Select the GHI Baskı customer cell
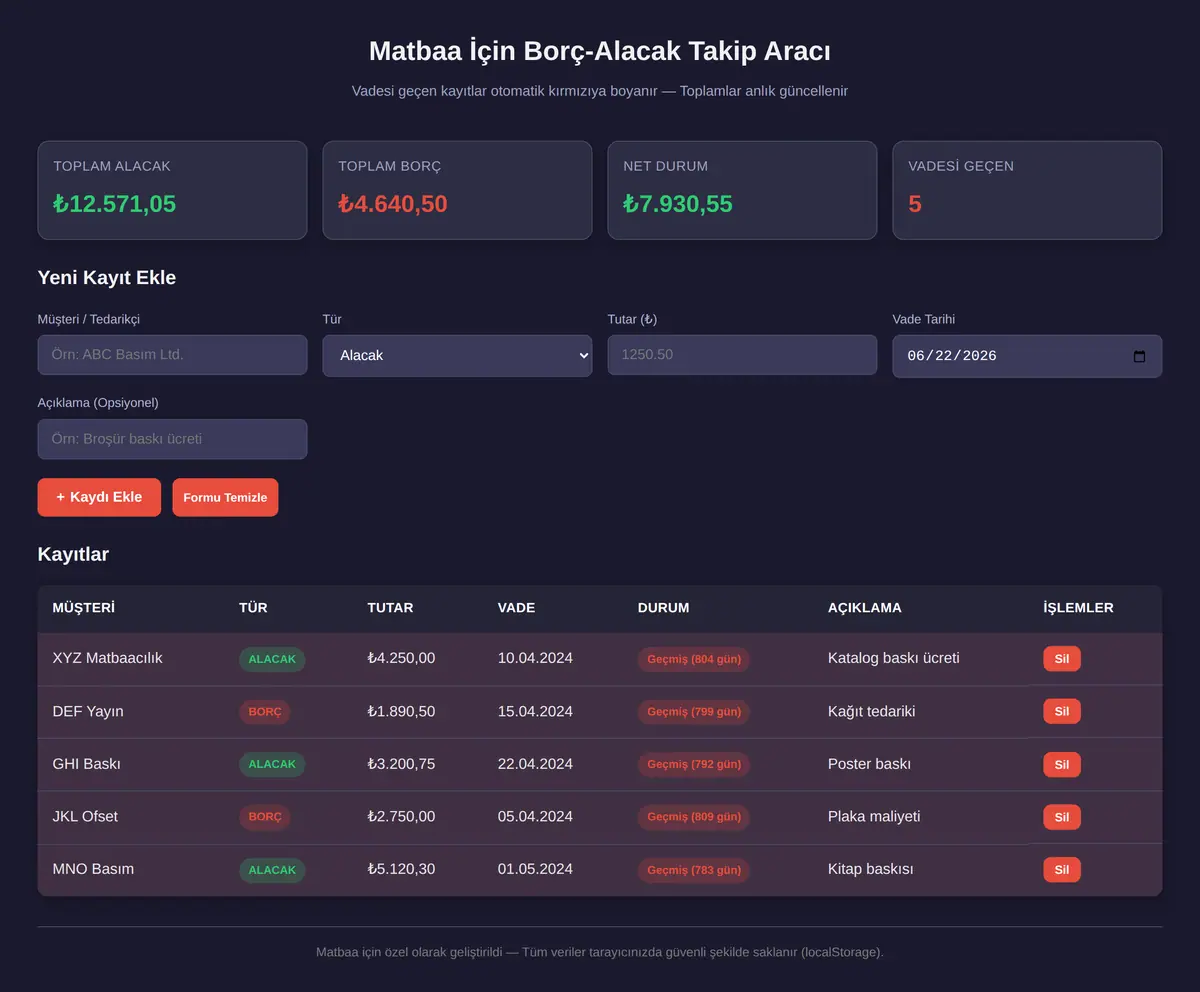The width and height of the screenshot is (1200, 992). (86, 764)
